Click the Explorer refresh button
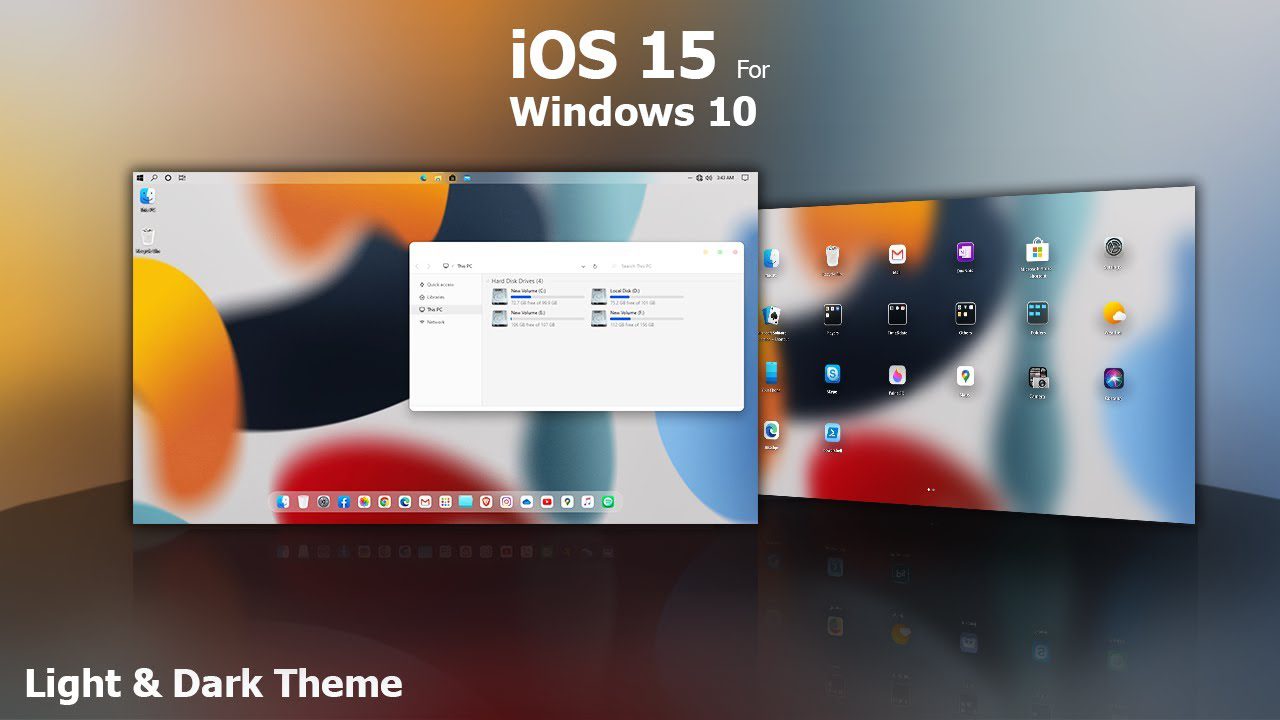The width and height of the screenshot is (1280, 720). pyautogui.click(x=595, y=266)
